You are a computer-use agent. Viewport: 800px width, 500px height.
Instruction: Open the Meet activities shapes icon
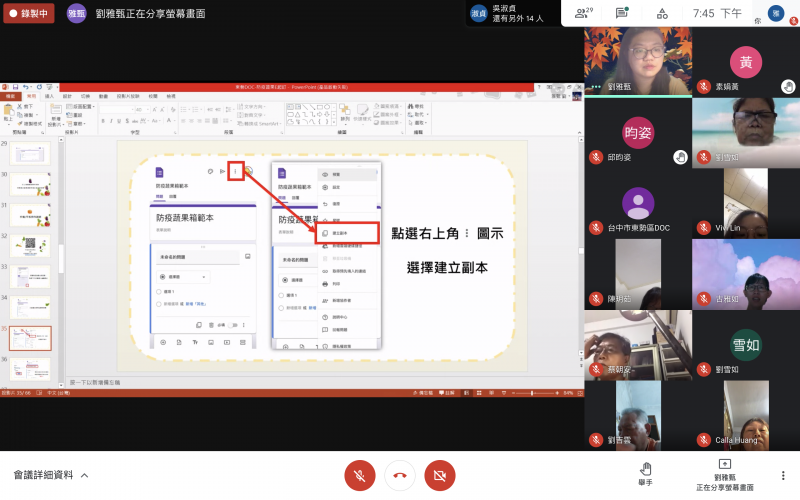point(662,14)
